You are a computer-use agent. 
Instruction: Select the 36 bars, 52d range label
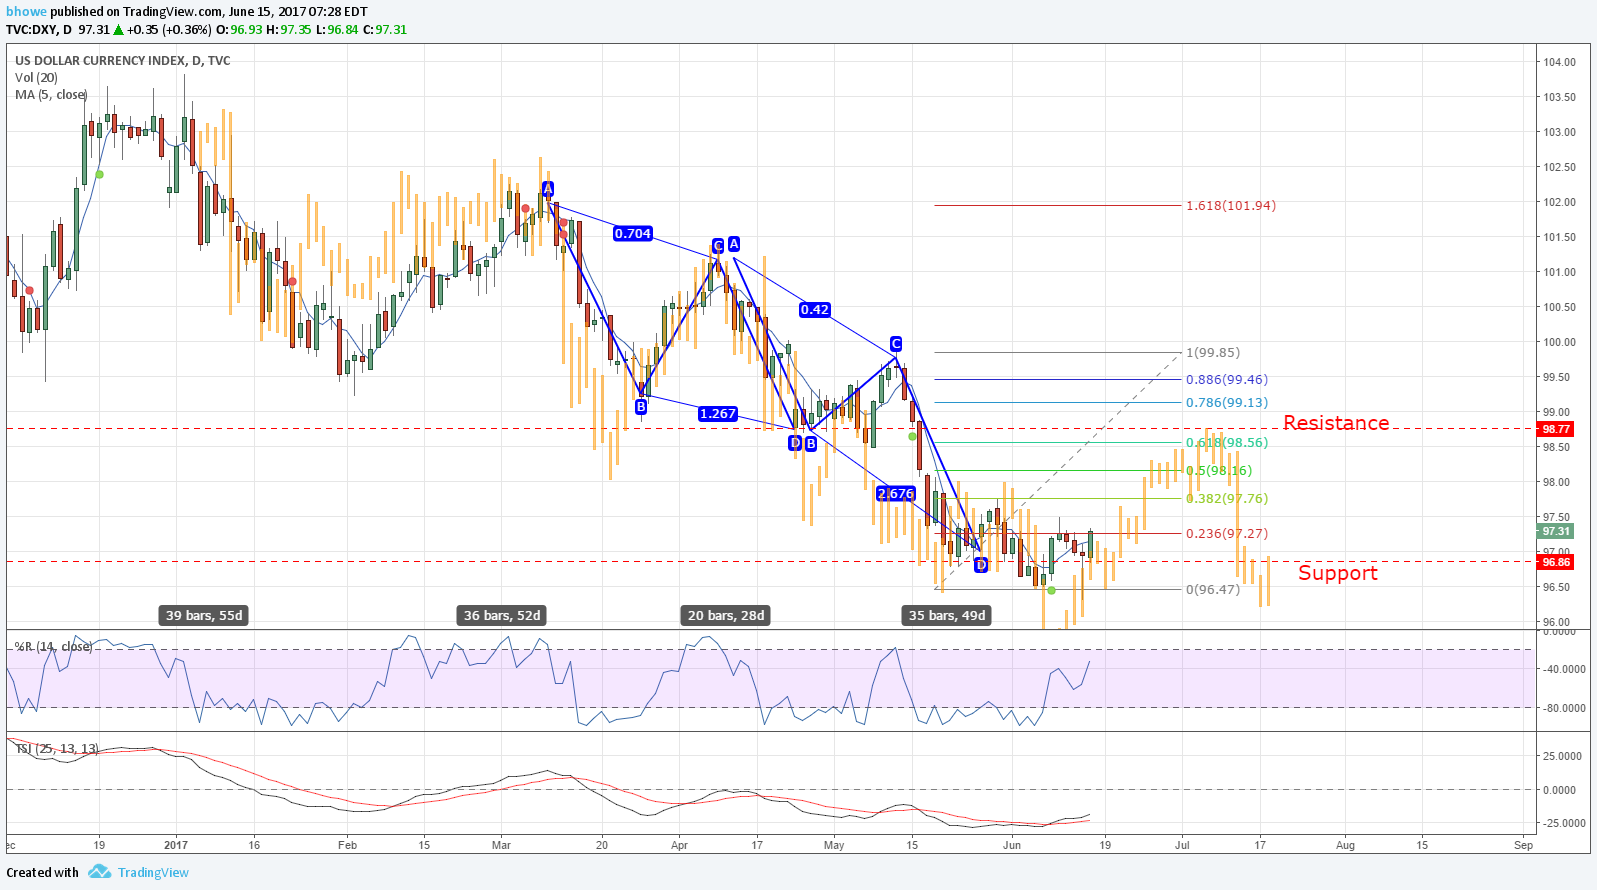coord(502,615)
